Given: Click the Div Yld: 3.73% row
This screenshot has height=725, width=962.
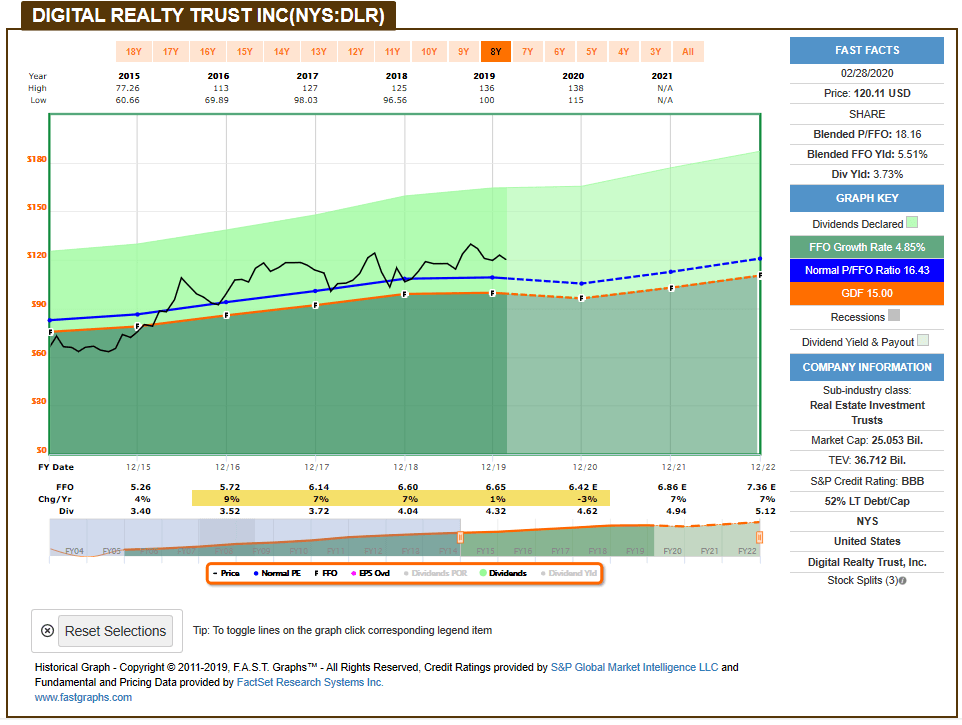Looking at the screenshot, I should pos(866,174).
